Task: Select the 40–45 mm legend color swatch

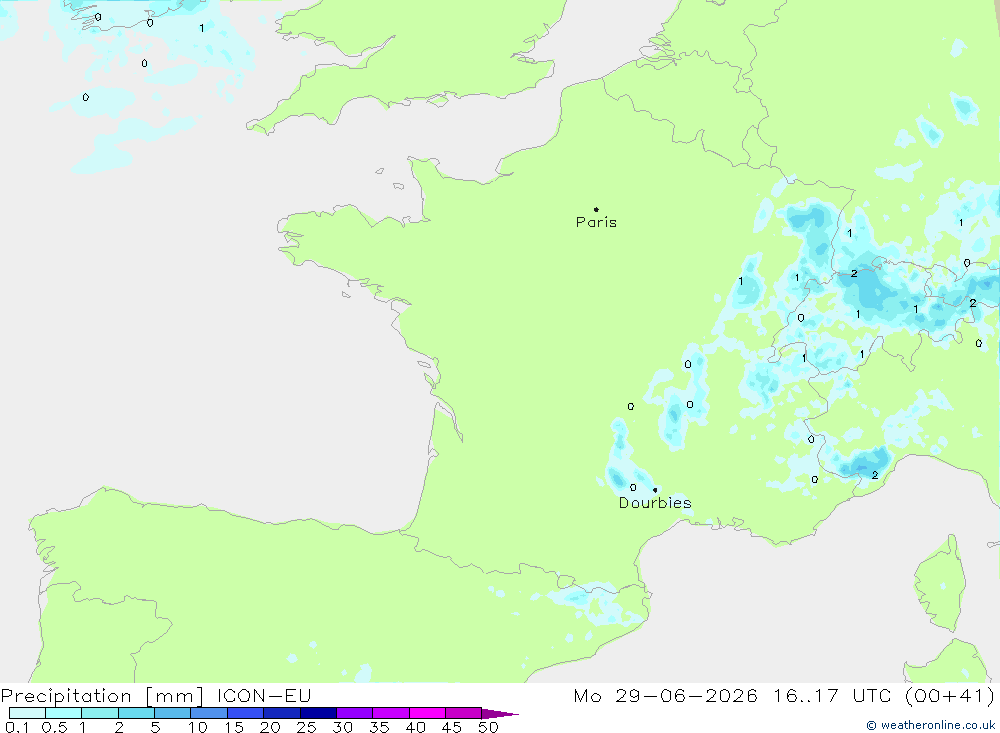Action: [427, 713]
